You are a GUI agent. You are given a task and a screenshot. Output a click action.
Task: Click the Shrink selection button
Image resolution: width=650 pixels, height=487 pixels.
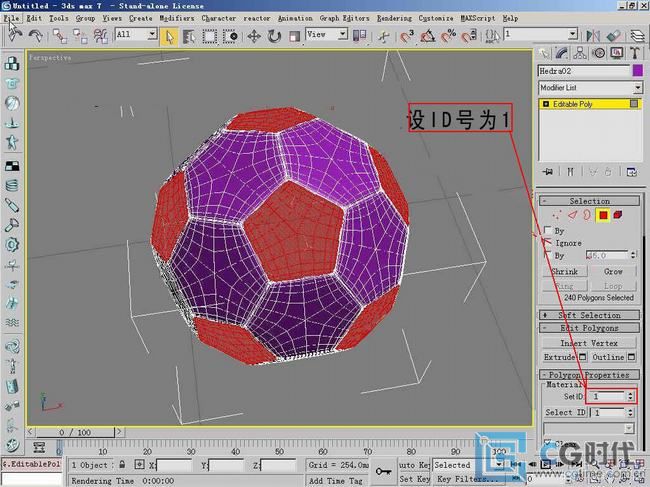(x=565, y=271)
